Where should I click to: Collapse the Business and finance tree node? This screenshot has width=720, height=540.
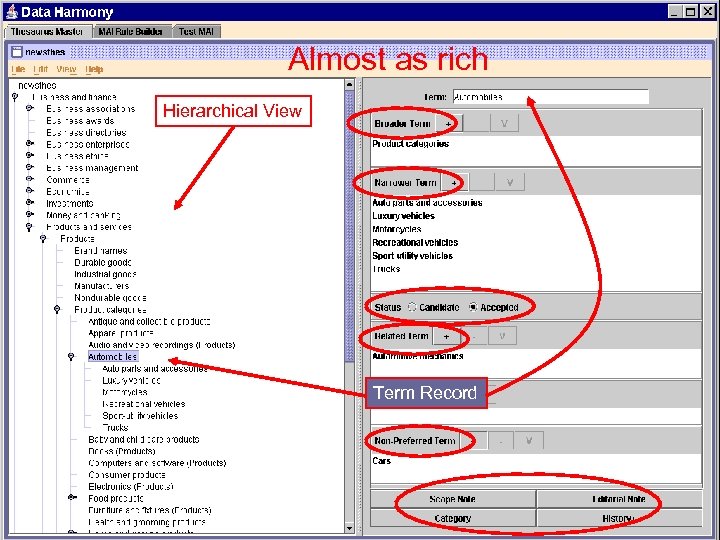15,97
